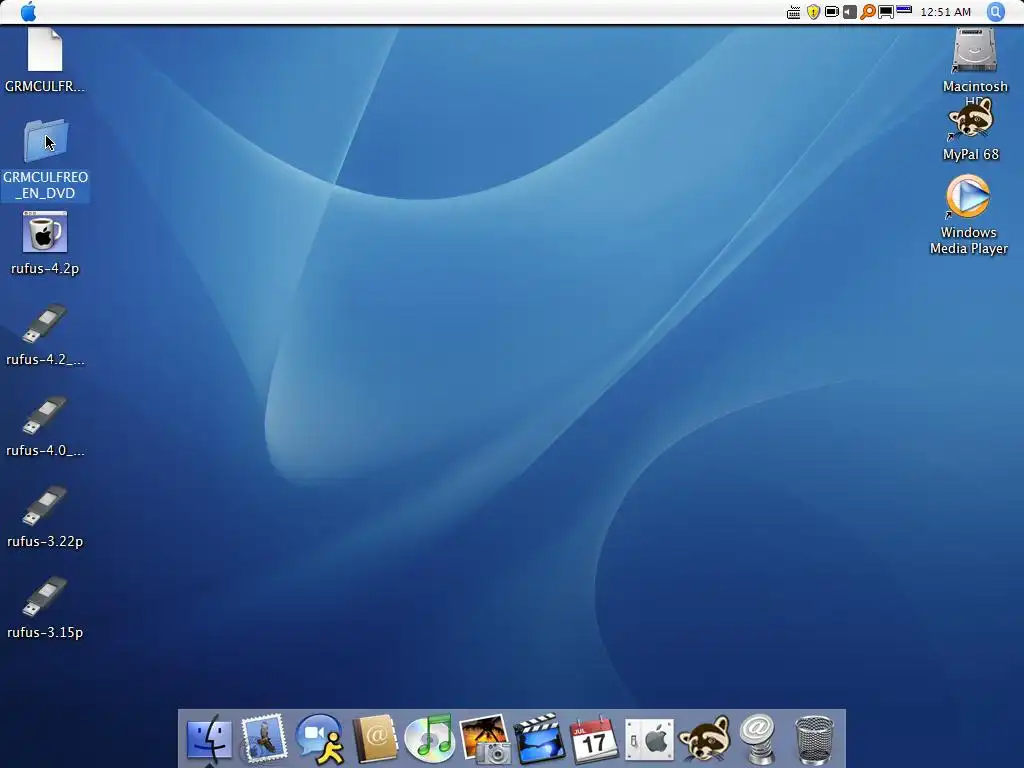1024x768 pixels.
Task: Select the GRMCULFR... blank file icon
Action: [x=45, y=50]
